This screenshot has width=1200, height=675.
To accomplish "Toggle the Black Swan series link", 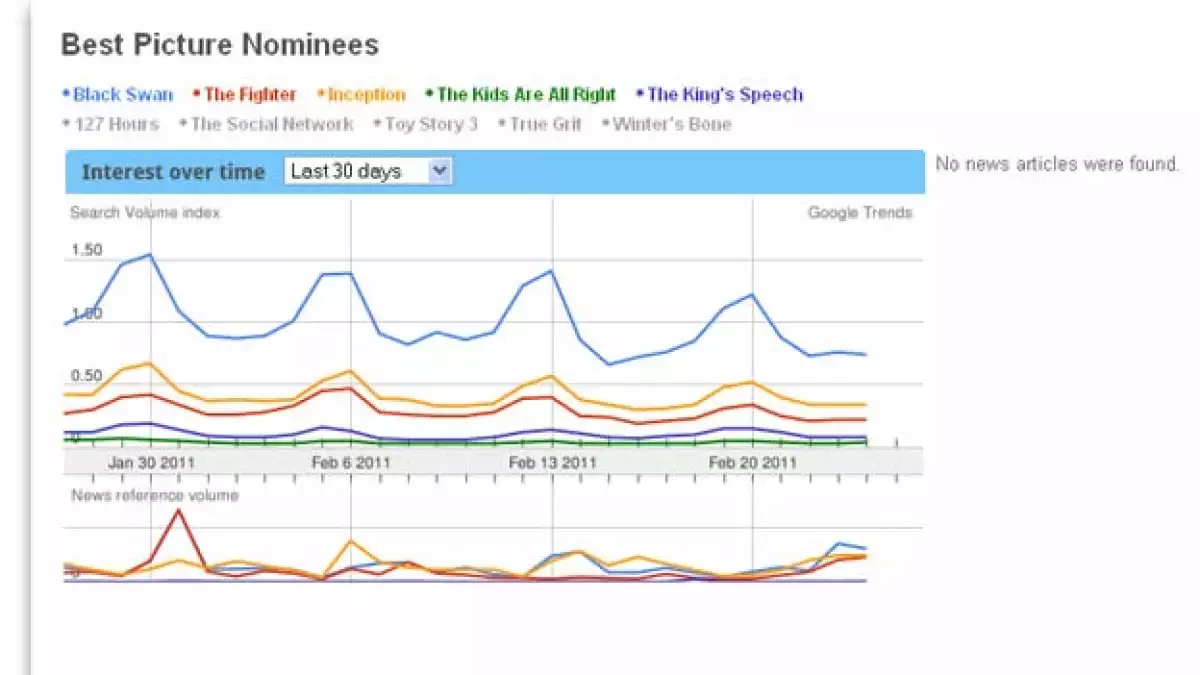I will coord(123,95).
